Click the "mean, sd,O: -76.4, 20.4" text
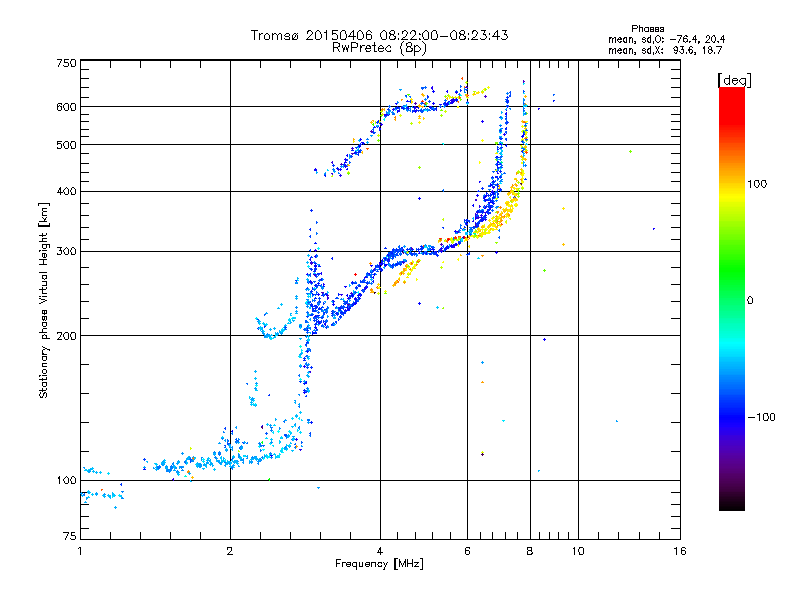This screenshot has height=600, width=800. click(666, 39)
